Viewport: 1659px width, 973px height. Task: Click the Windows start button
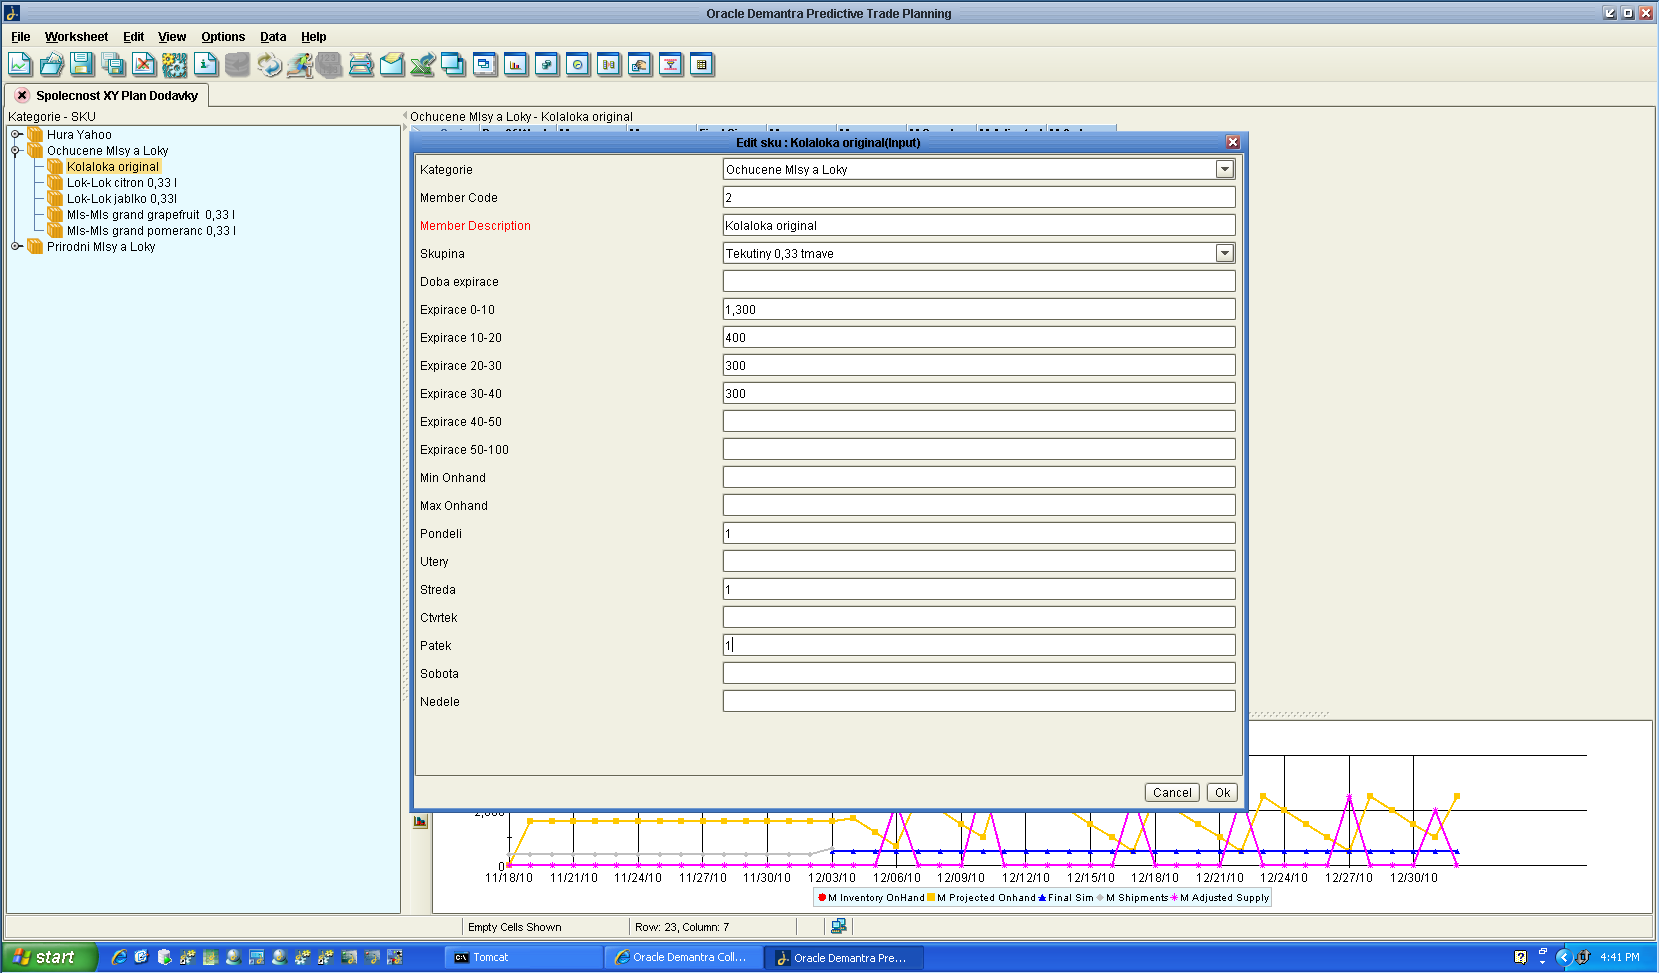click(x=48, y=957)
